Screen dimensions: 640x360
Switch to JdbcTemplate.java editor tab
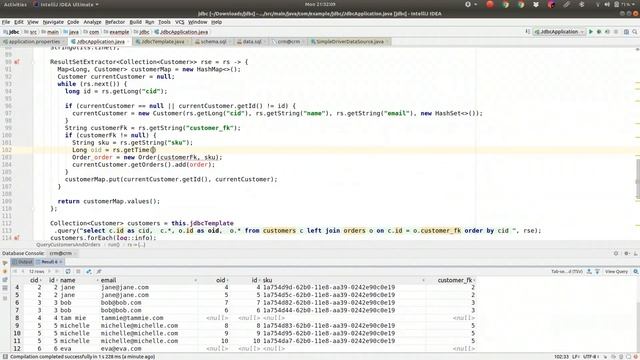click(161, 42)
